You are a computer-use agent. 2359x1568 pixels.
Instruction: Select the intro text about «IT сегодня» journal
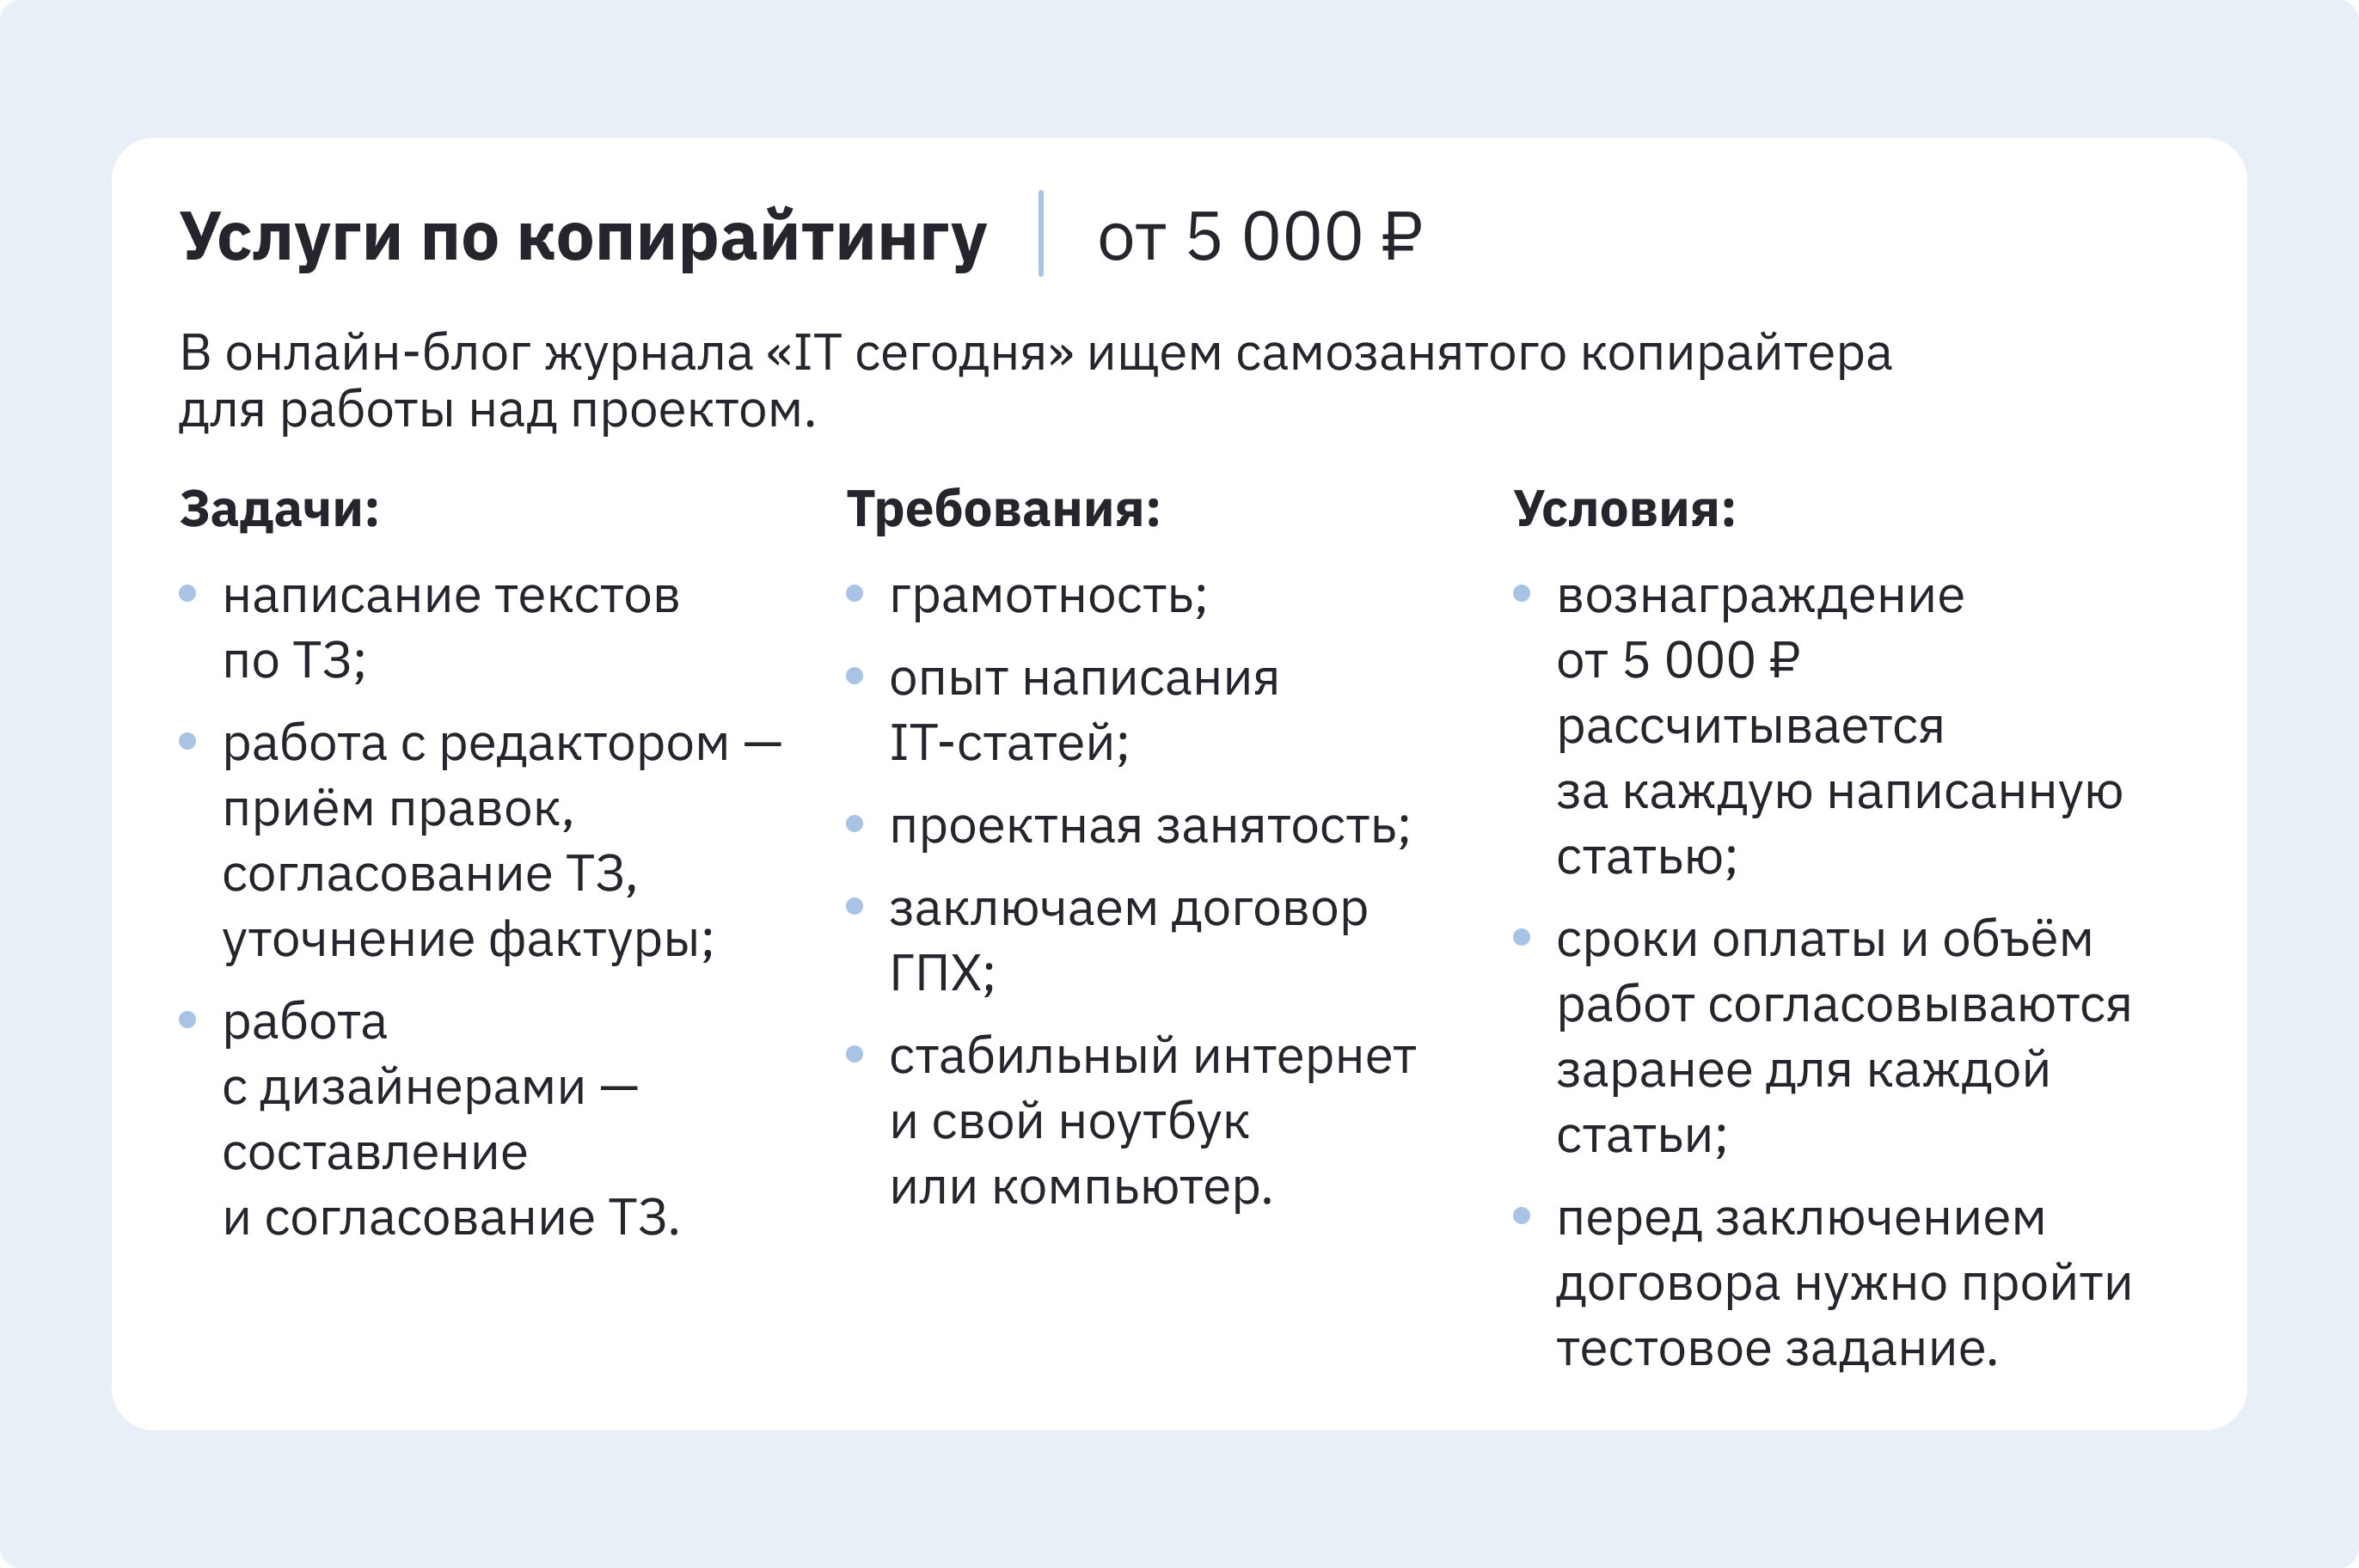point(1035,381)
